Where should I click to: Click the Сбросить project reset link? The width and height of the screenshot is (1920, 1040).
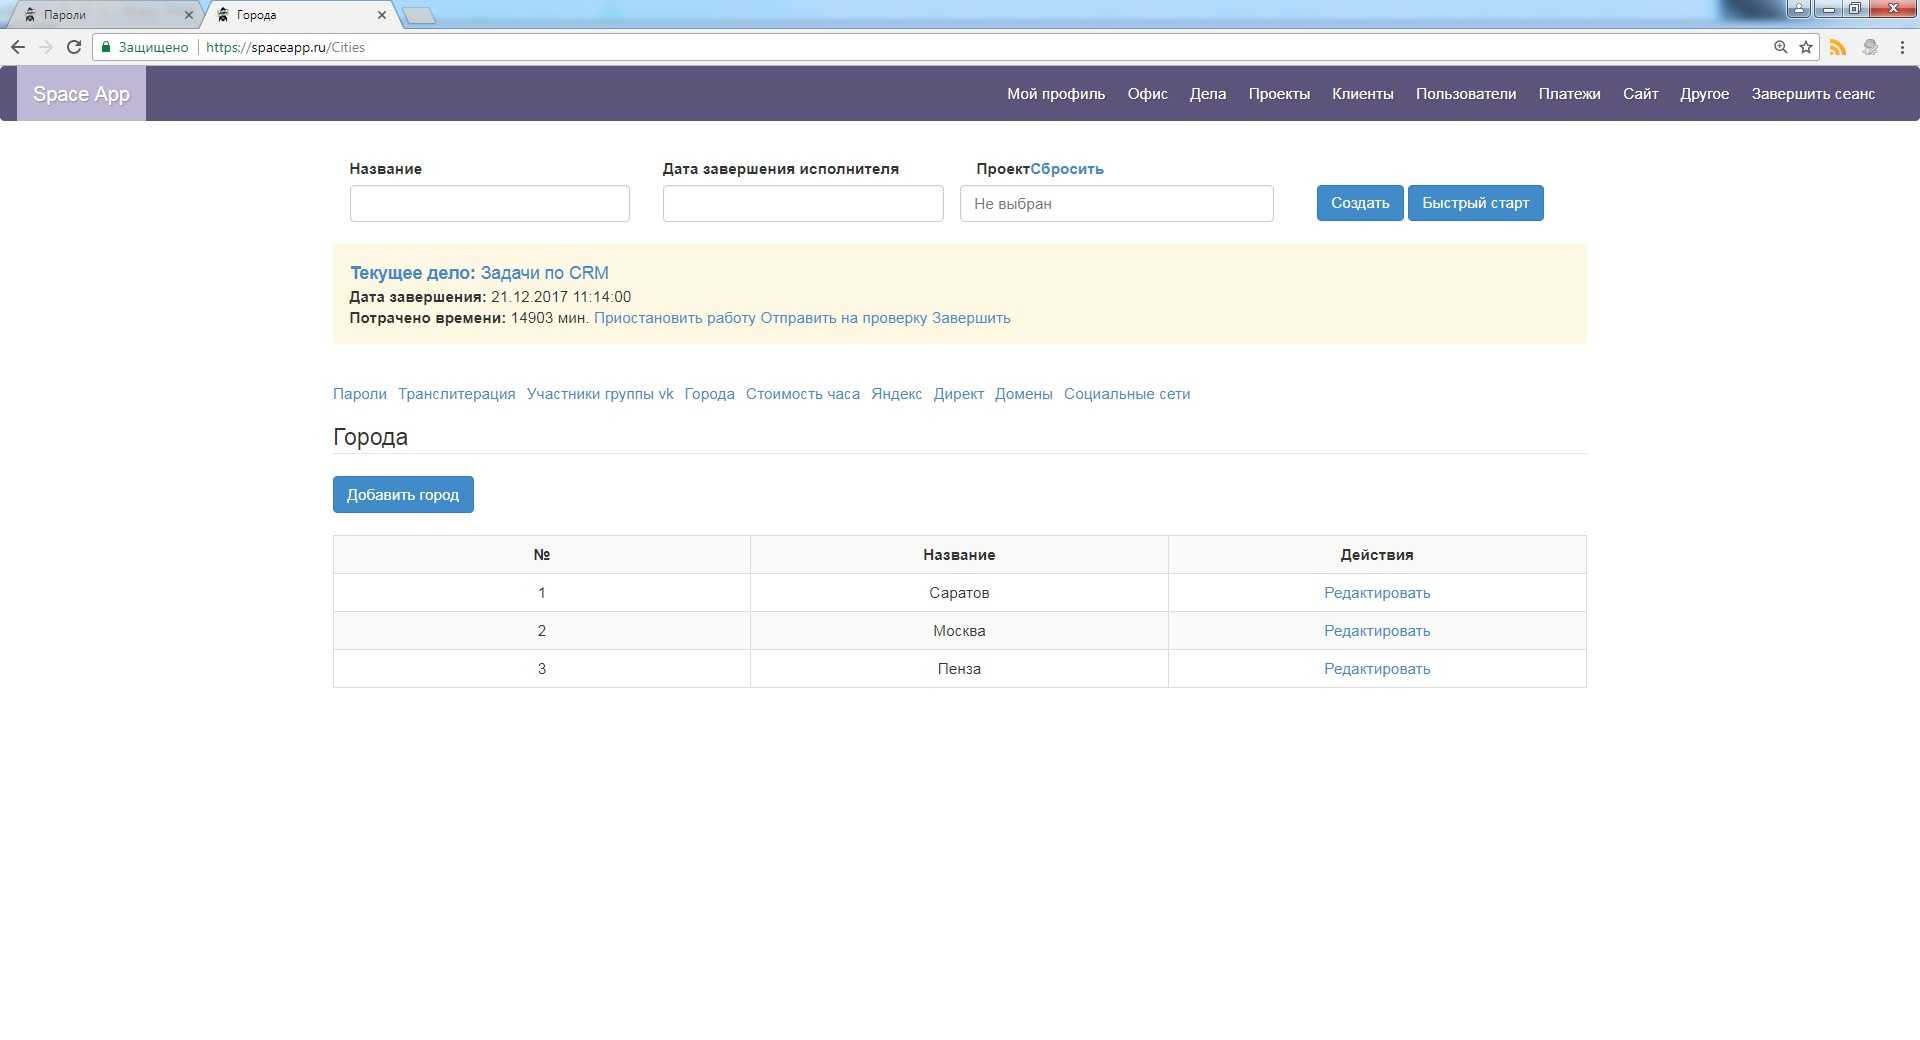click(x=1067, y=169)
